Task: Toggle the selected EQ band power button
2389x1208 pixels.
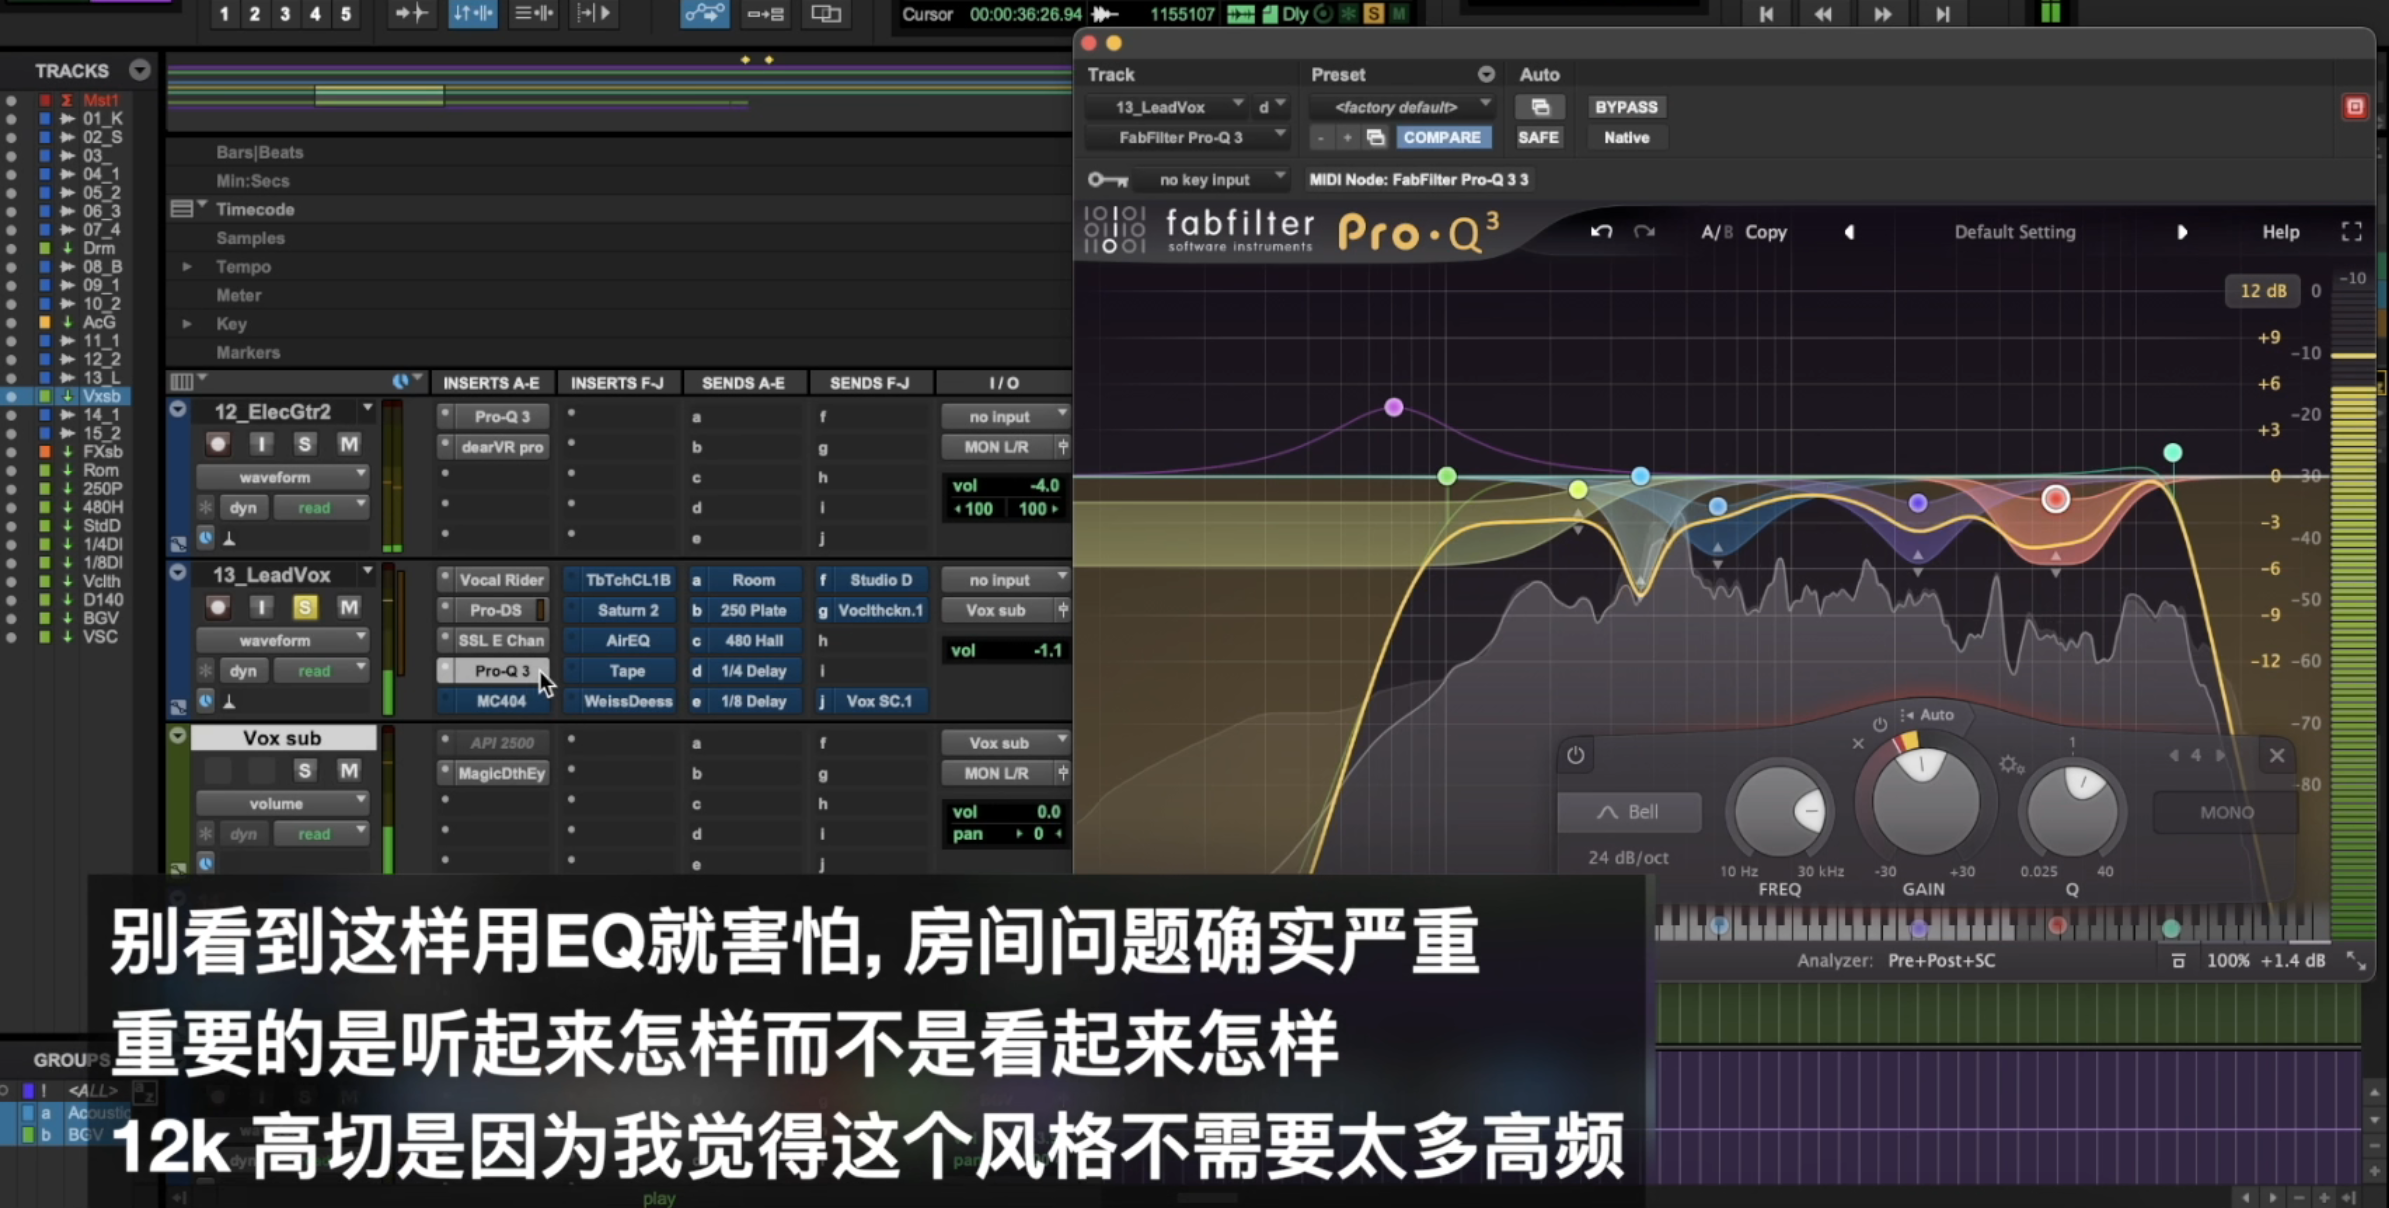Action: 1575,755
